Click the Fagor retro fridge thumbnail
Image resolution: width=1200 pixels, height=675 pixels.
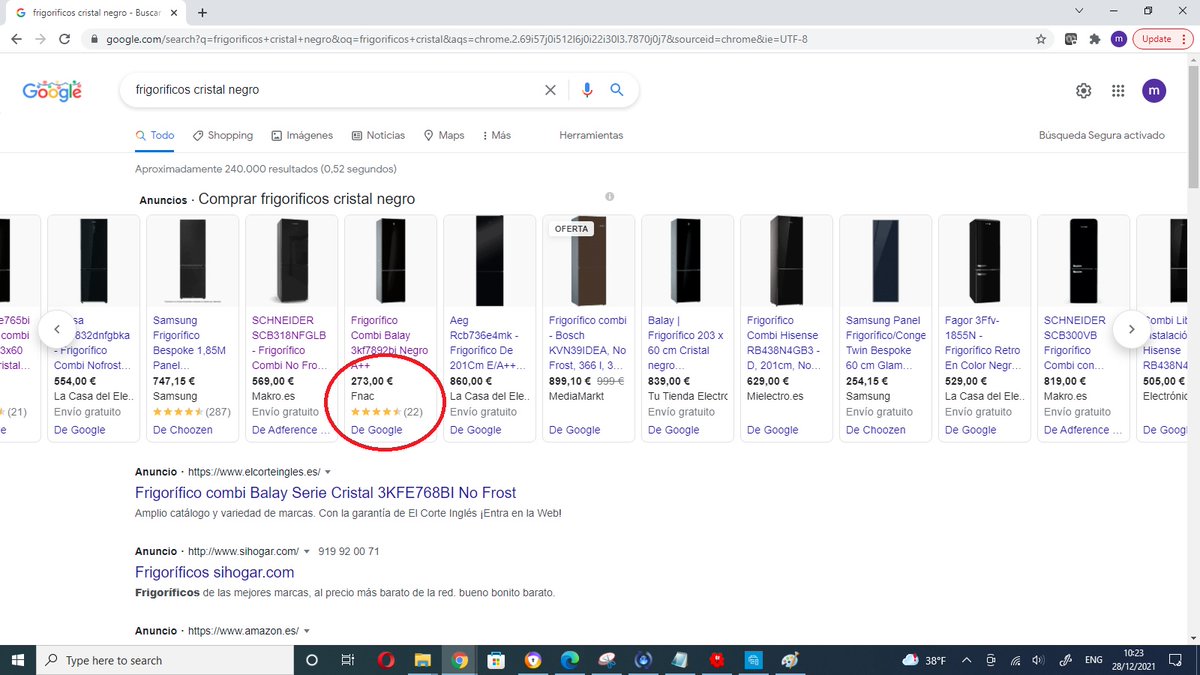(x=984, y=260)
